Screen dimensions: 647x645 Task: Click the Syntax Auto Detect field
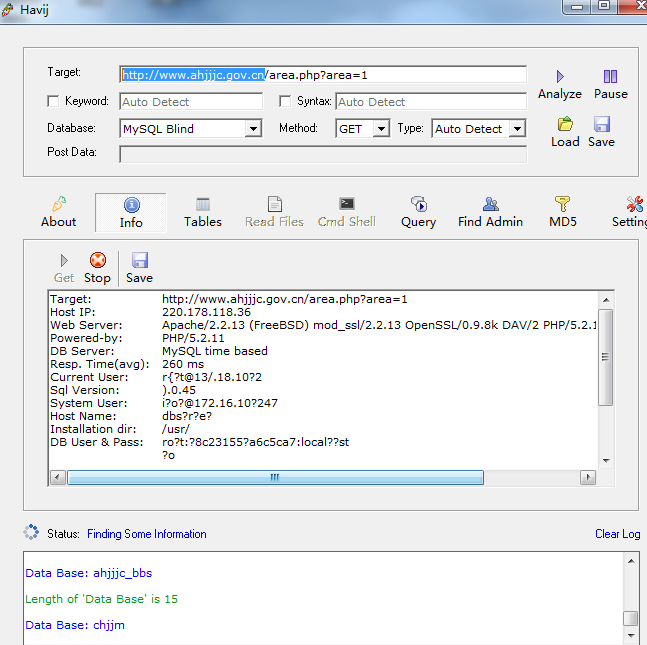point(431,102)
